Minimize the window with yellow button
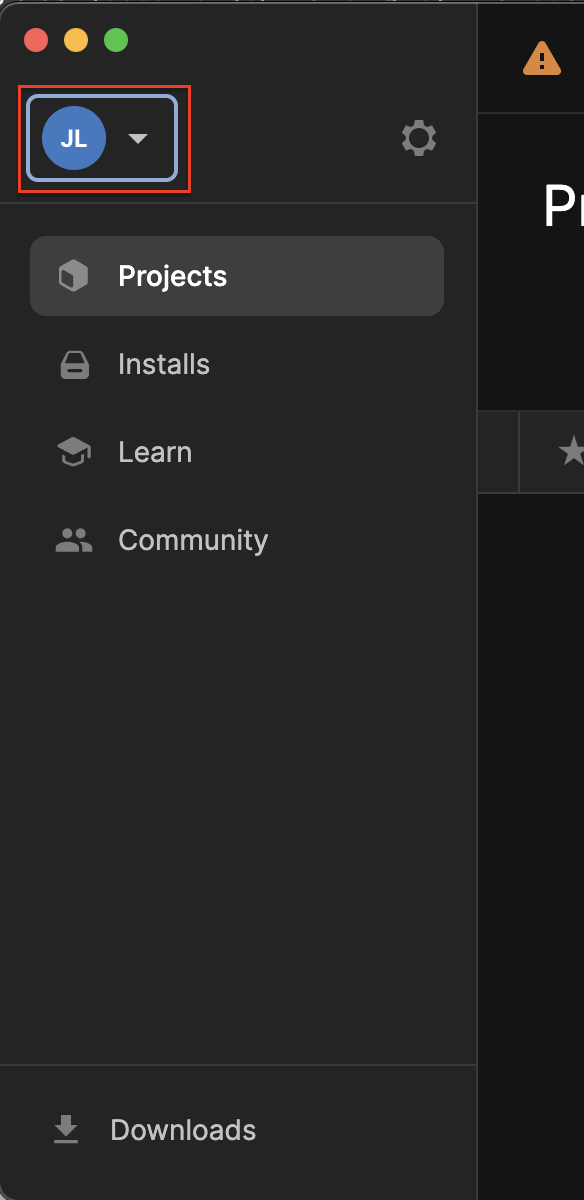 76,41
